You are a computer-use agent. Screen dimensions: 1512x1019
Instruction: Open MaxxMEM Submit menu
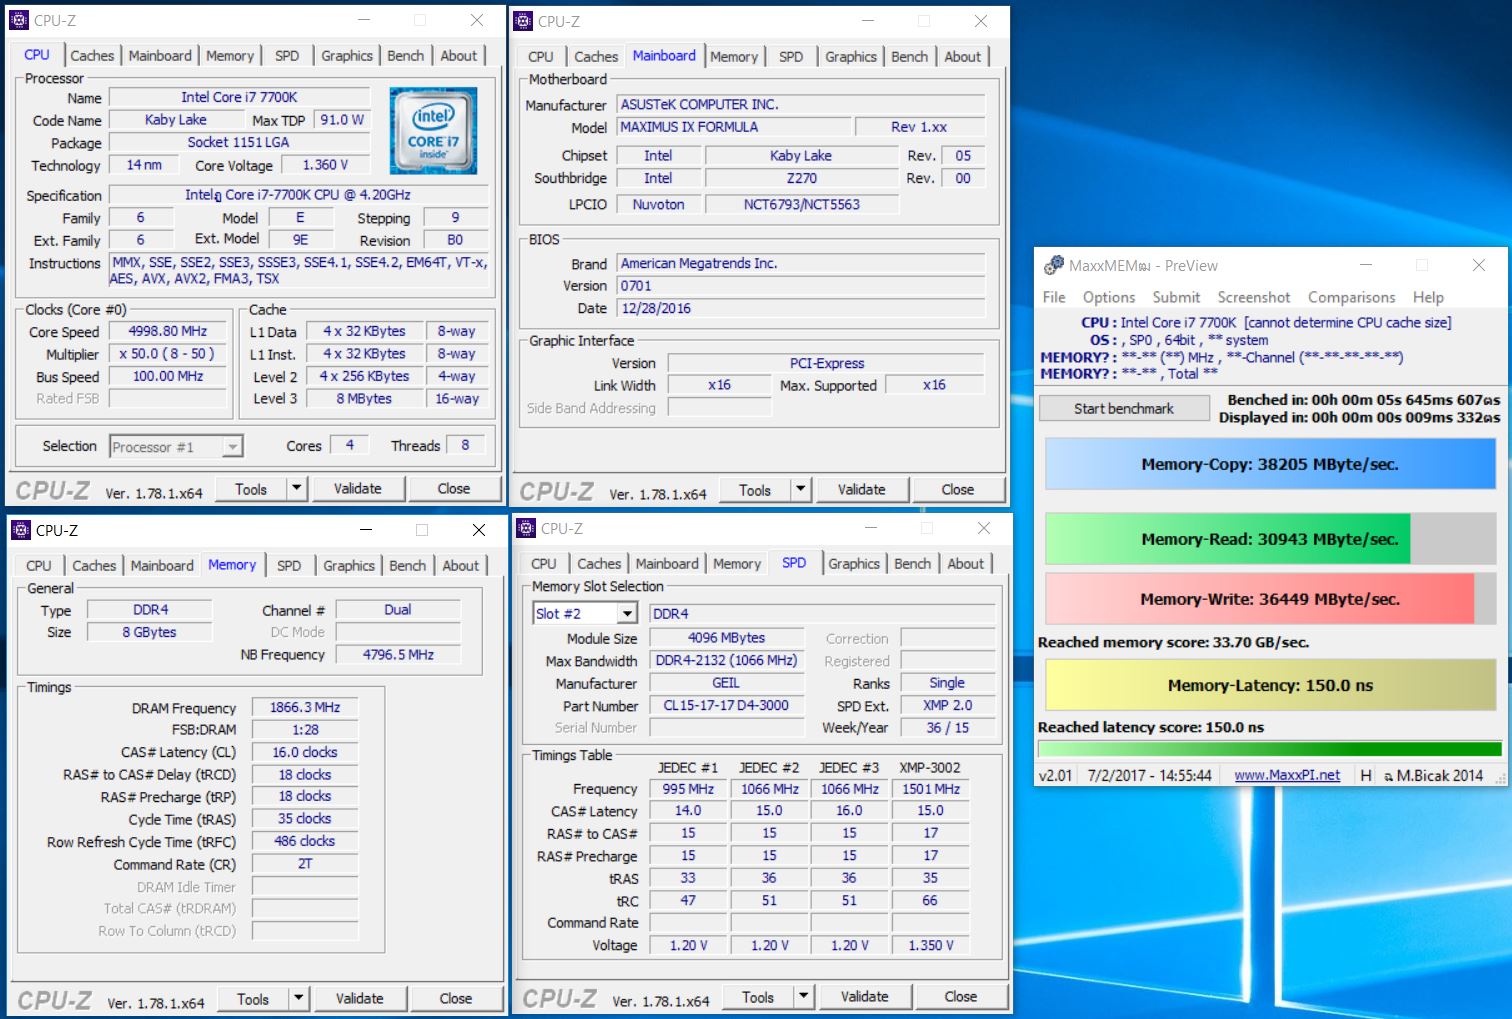(1176, 297)
